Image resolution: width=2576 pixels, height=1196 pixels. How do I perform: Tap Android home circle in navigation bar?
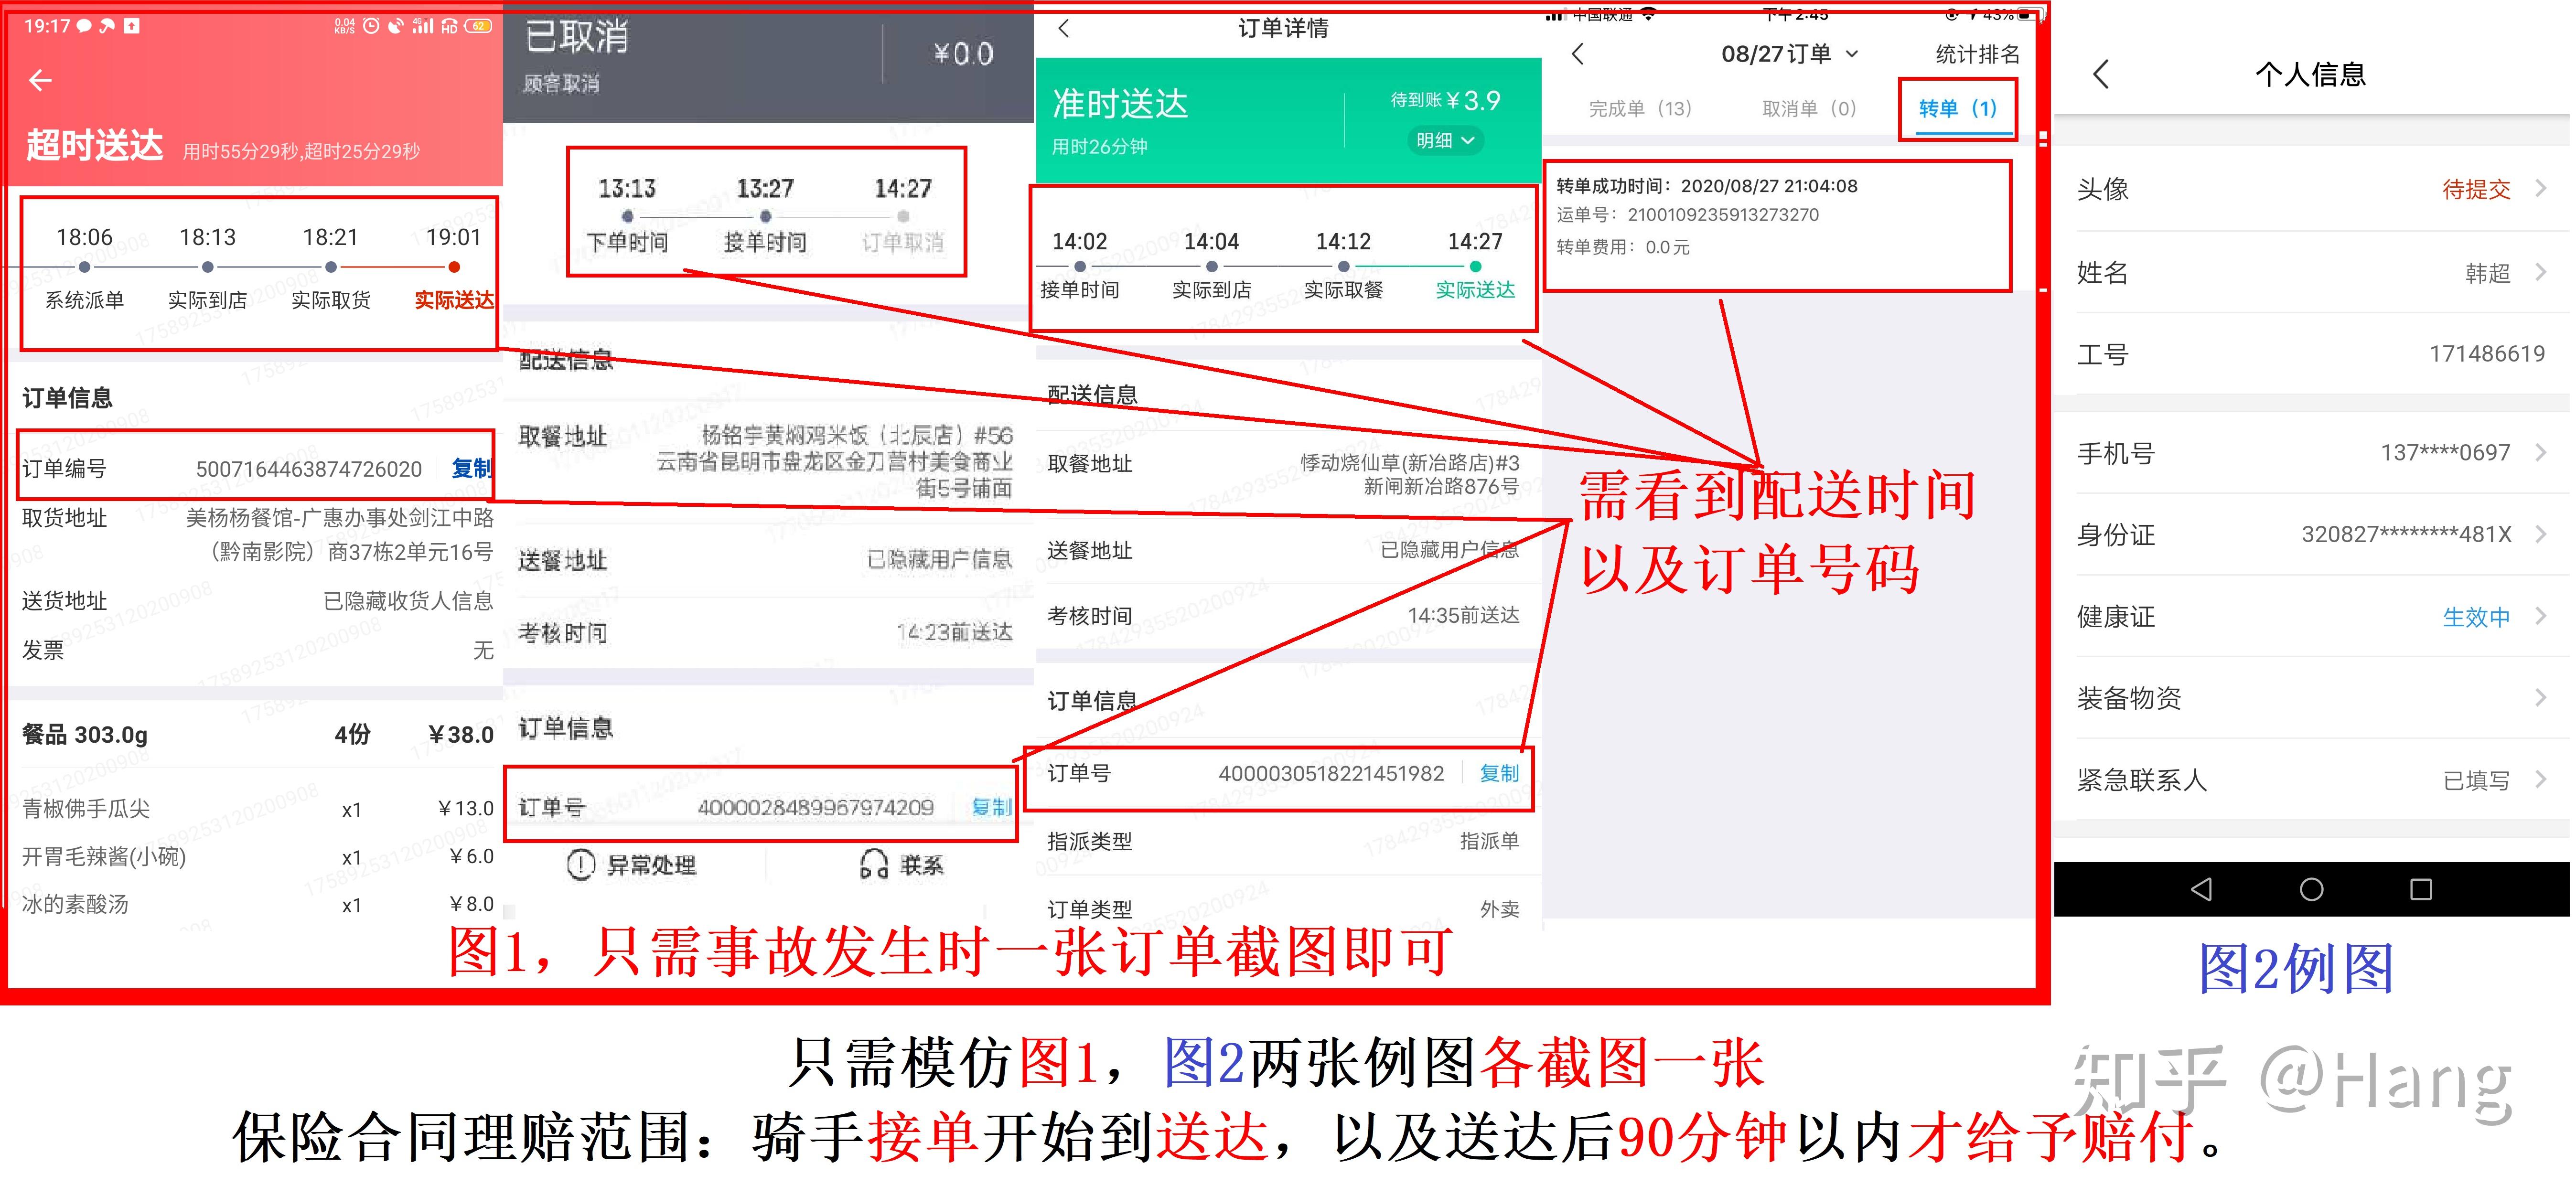[x=2311, y=889]
